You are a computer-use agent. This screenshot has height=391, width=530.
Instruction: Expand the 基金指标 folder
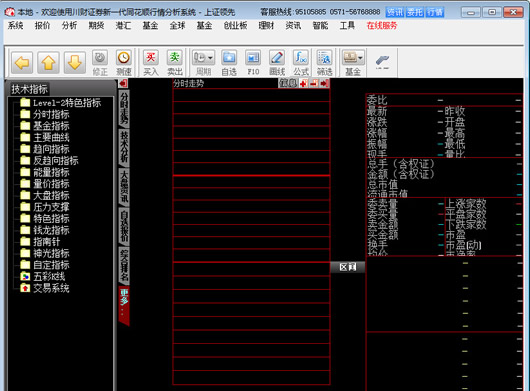click(x=45, y=126)
